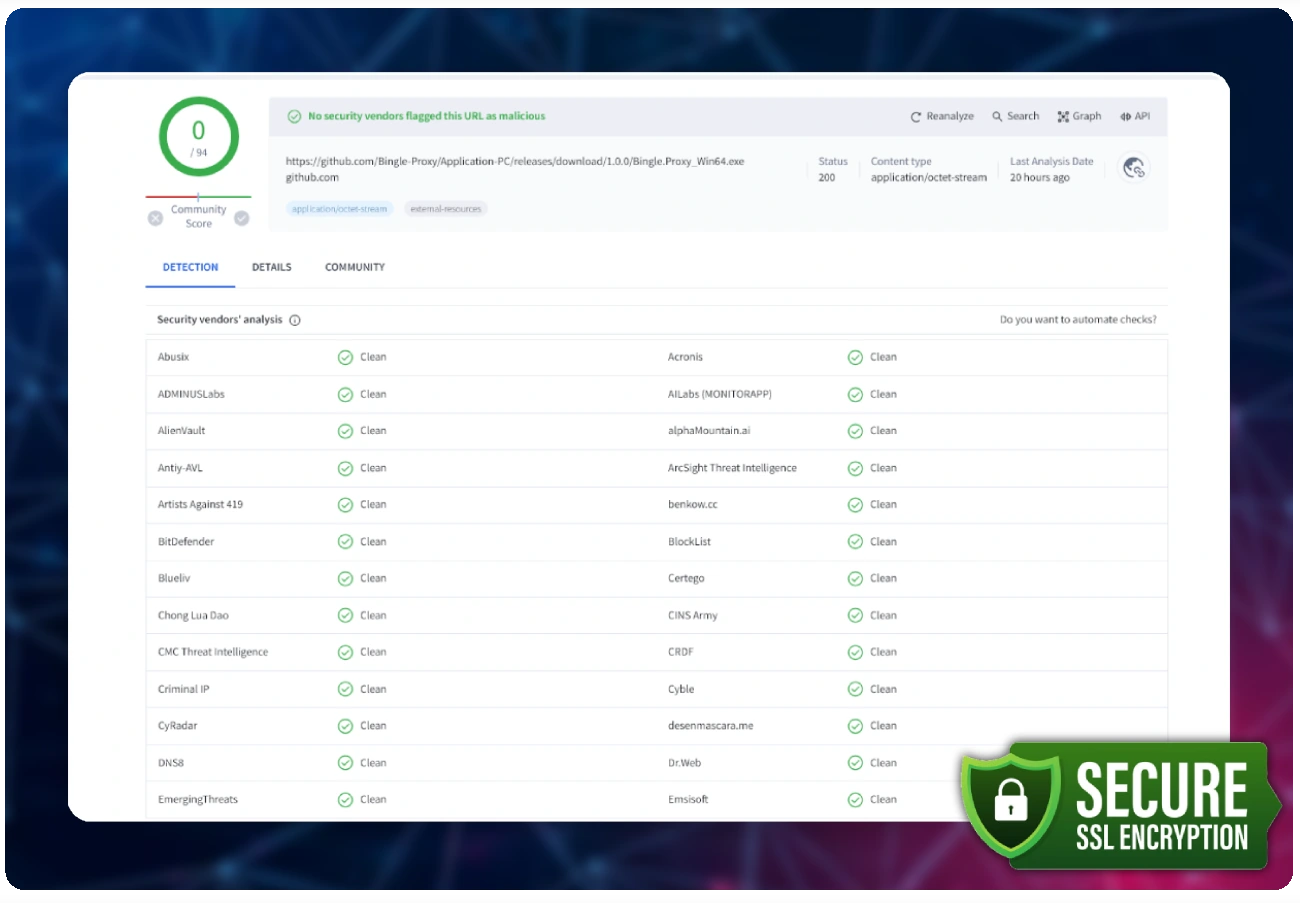The width and height of the screenshot is (1300, 903).
Task: Click the Clean check icon for Dr.Web
Action: click(855, 763)
